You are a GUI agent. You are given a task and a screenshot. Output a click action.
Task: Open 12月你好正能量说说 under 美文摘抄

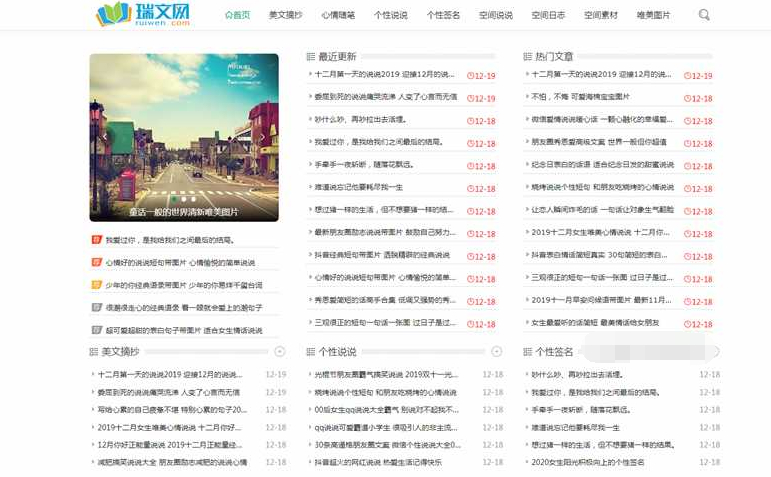click(x=170, y=445)
